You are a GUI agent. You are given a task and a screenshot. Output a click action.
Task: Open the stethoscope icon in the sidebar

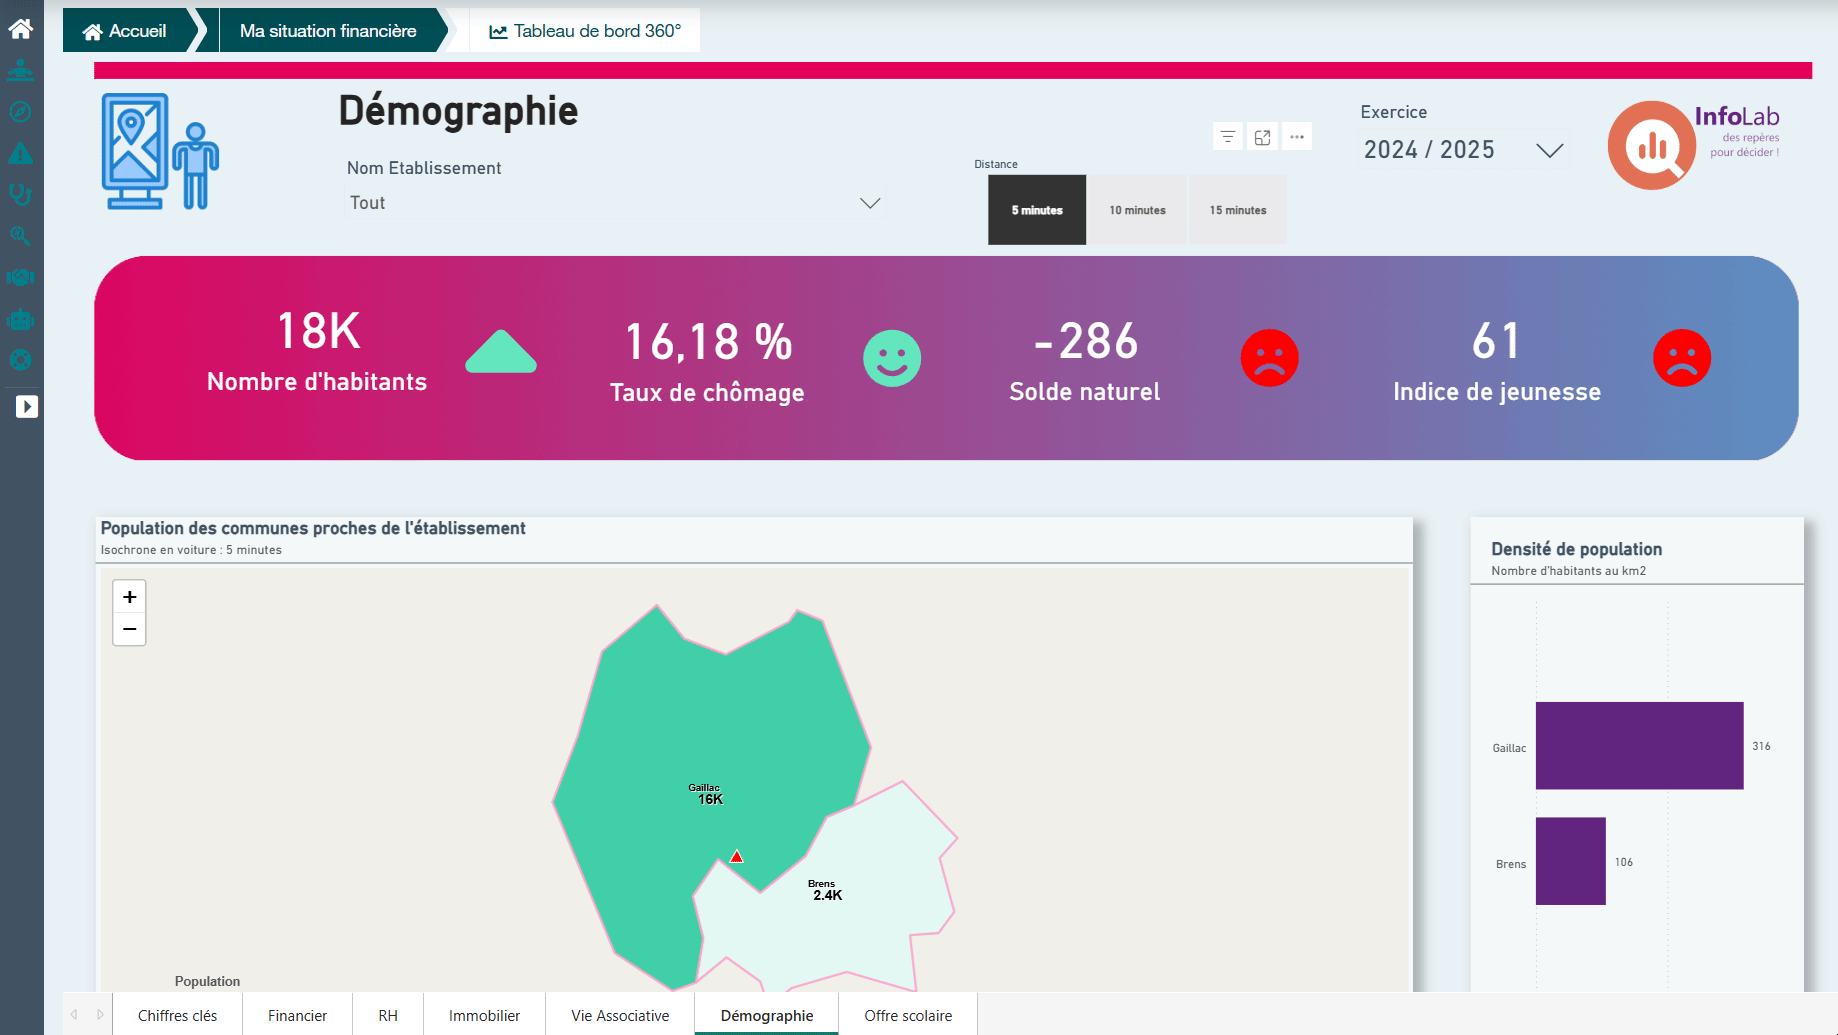[20, 194]
